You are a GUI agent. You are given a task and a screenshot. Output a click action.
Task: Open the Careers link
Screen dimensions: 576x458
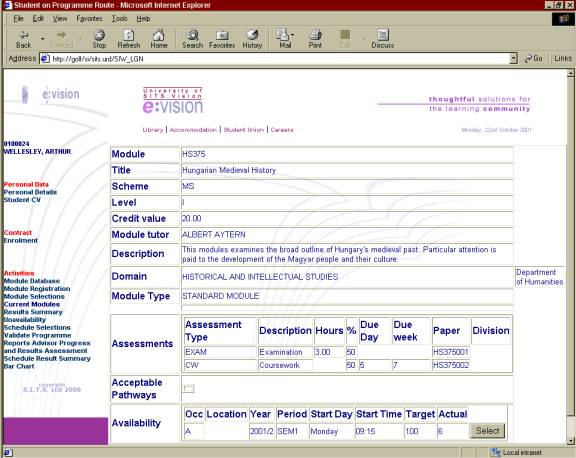coord(282,130)
